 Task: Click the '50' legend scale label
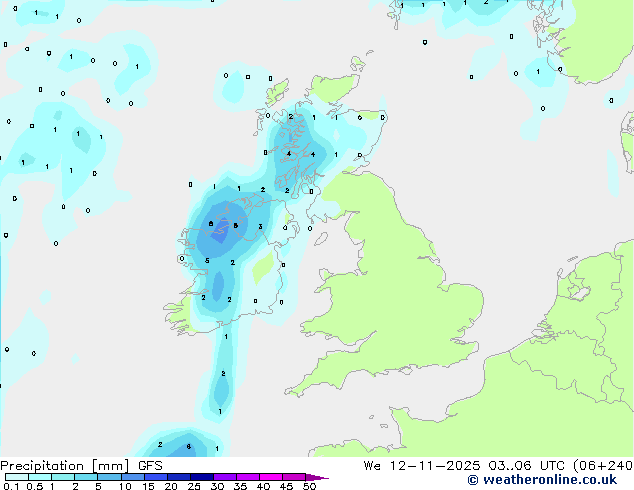click(x=309, y=486)
